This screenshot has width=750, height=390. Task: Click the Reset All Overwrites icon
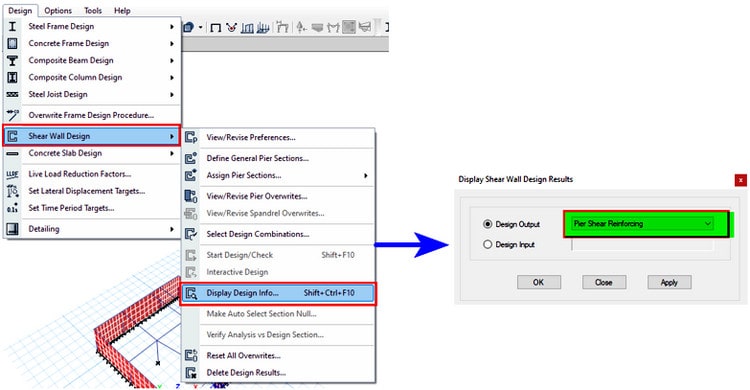[191, 356]
